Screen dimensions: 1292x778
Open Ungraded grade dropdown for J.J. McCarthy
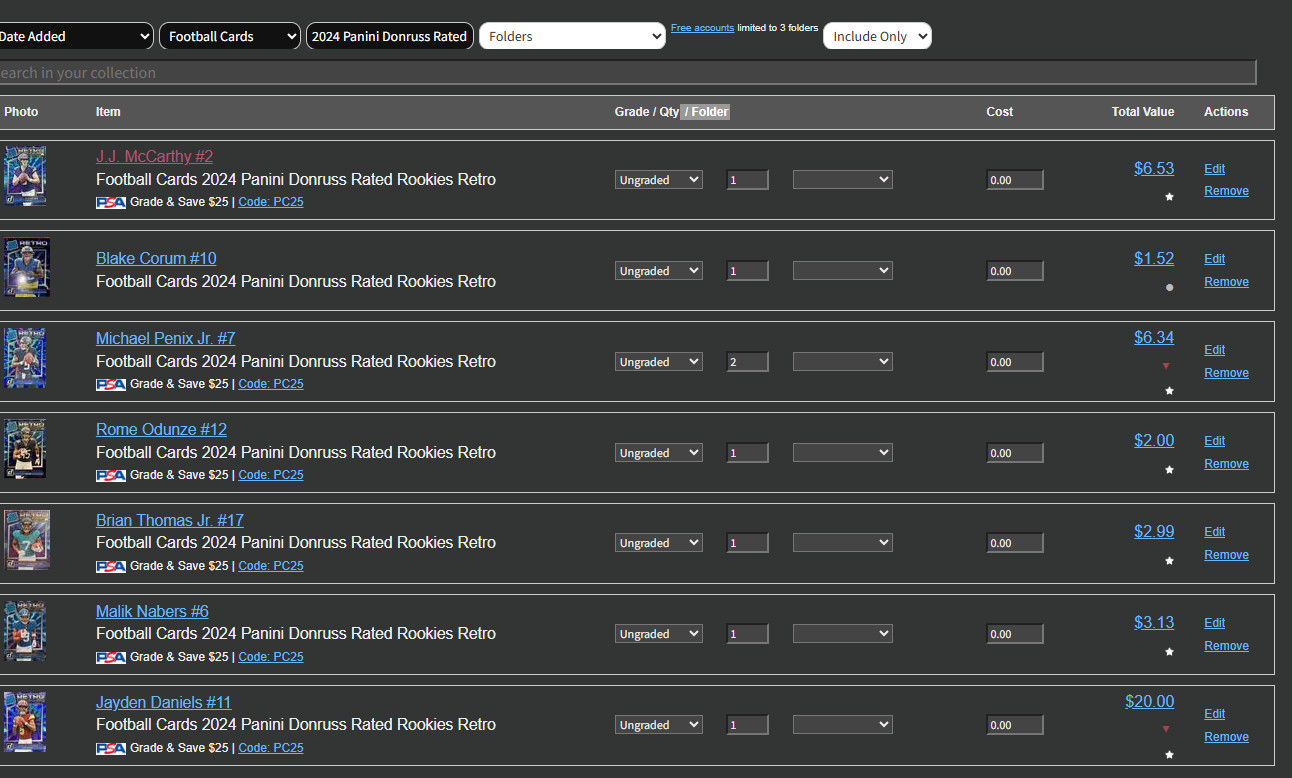tap(659, 180)
